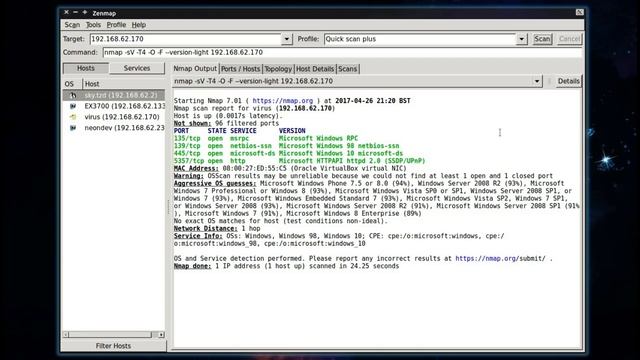Click the host list scroll left arrow

[x=66, y=335]
